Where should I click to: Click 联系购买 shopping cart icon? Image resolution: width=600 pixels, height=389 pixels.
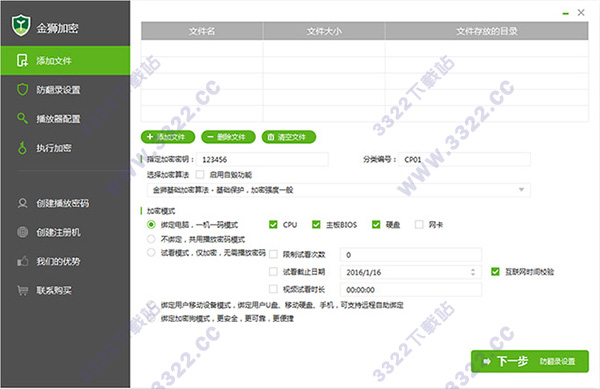(23, 290)
